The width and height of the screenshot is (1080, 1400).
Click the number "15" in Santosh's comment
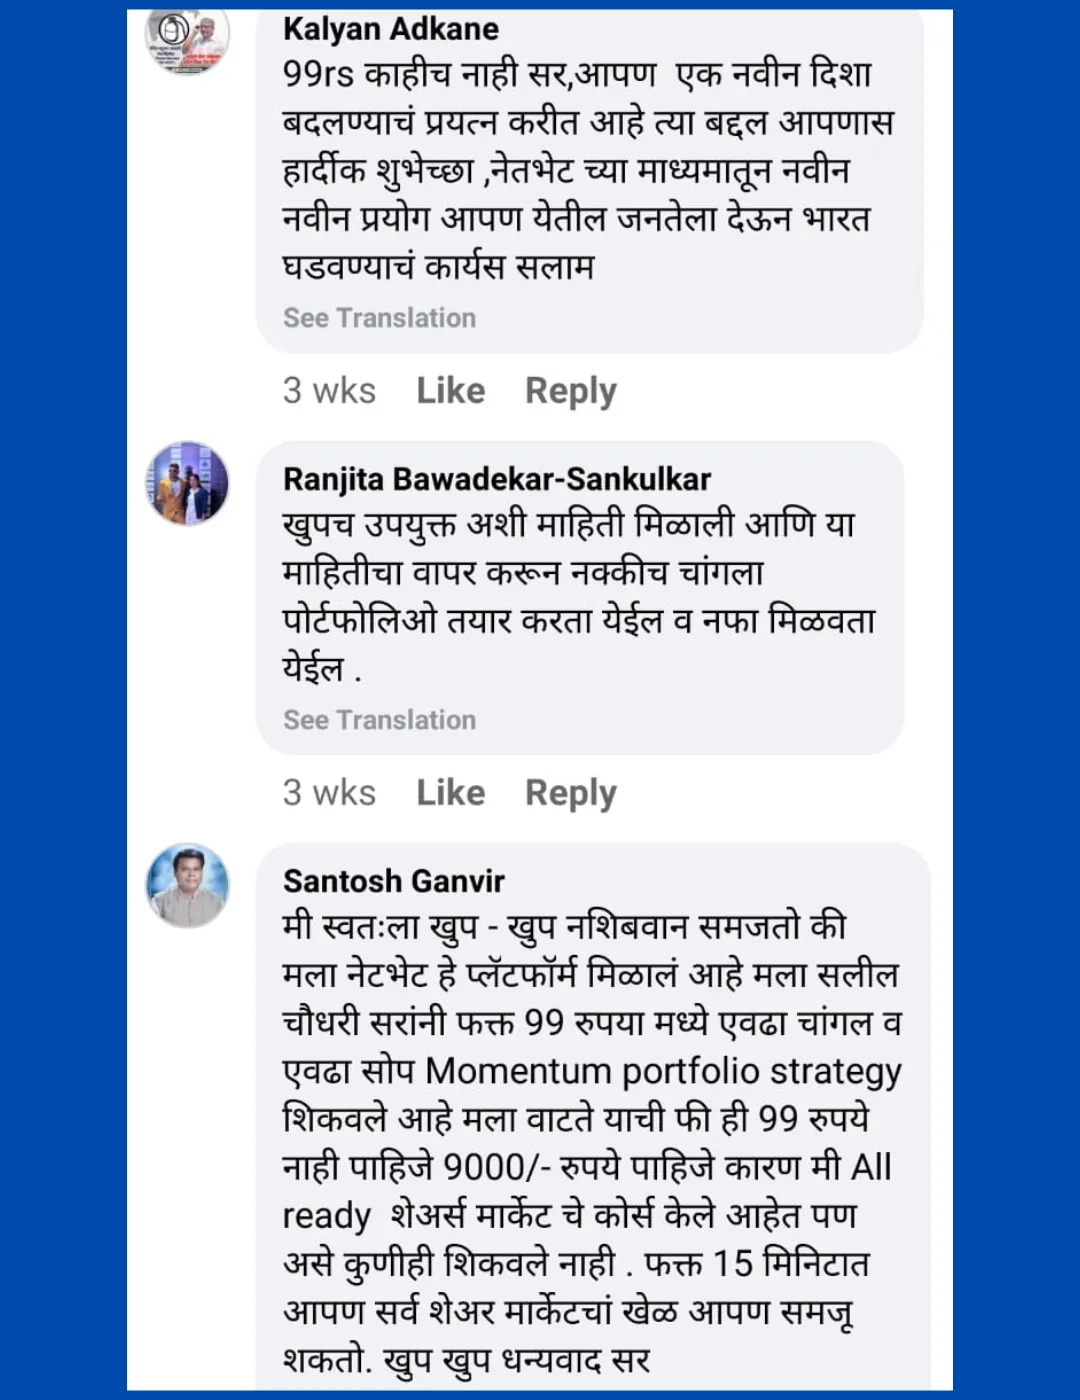732,1263
